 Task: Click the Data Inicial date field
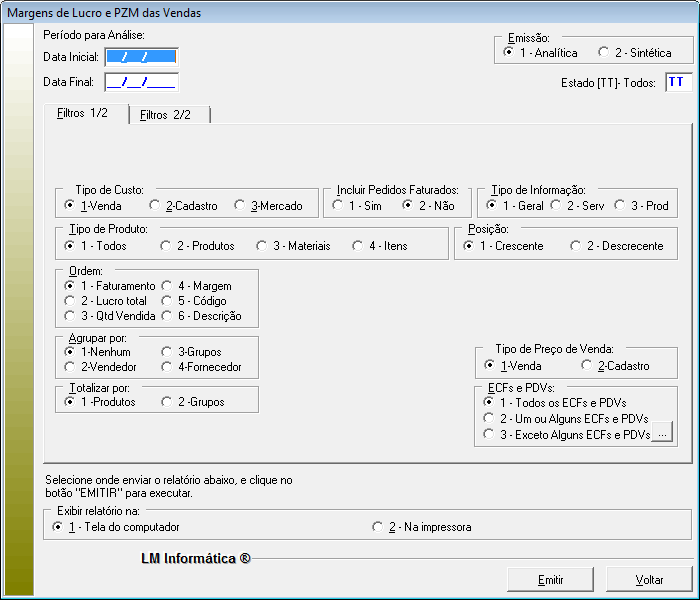(141, 57)
